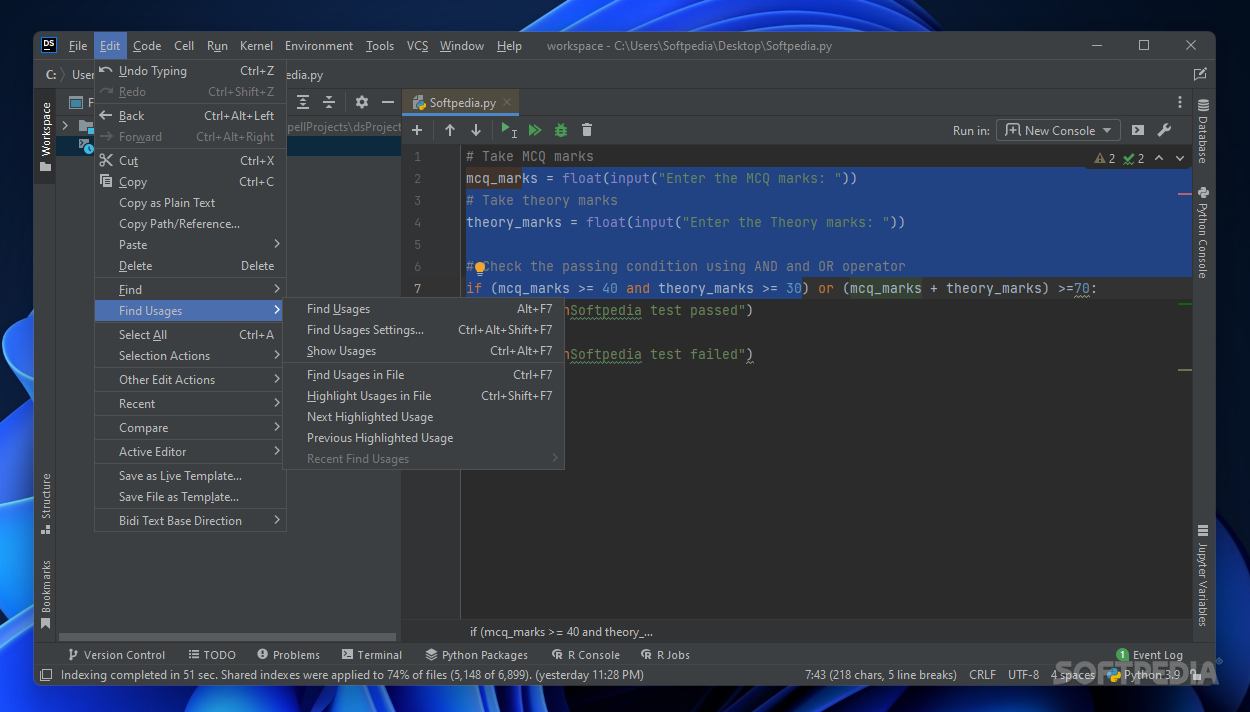The image size is (1250, 712).
Task: Expand all in the workspace panel
Action: (x=303, y=102)
